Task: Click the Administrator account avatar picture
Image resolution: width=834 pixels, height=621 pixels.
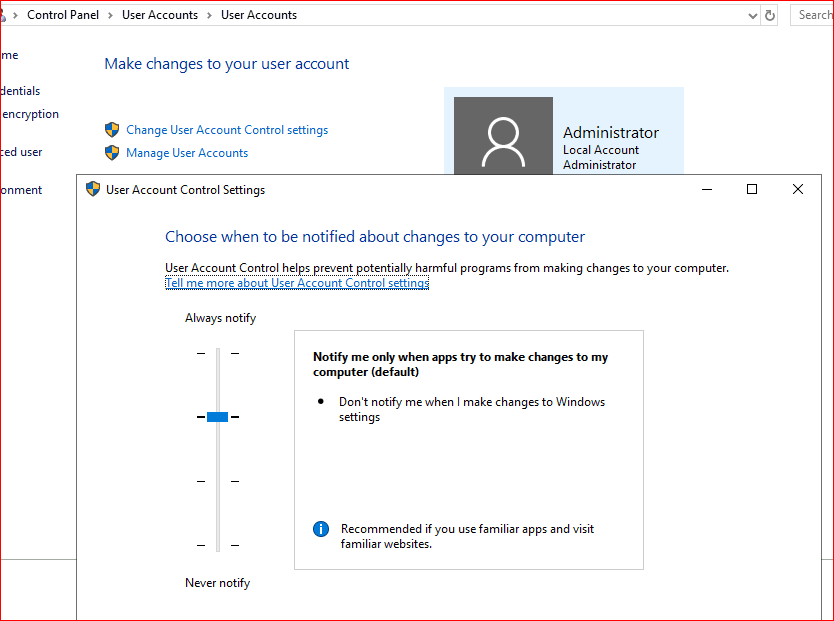Action: coord(503,140)
